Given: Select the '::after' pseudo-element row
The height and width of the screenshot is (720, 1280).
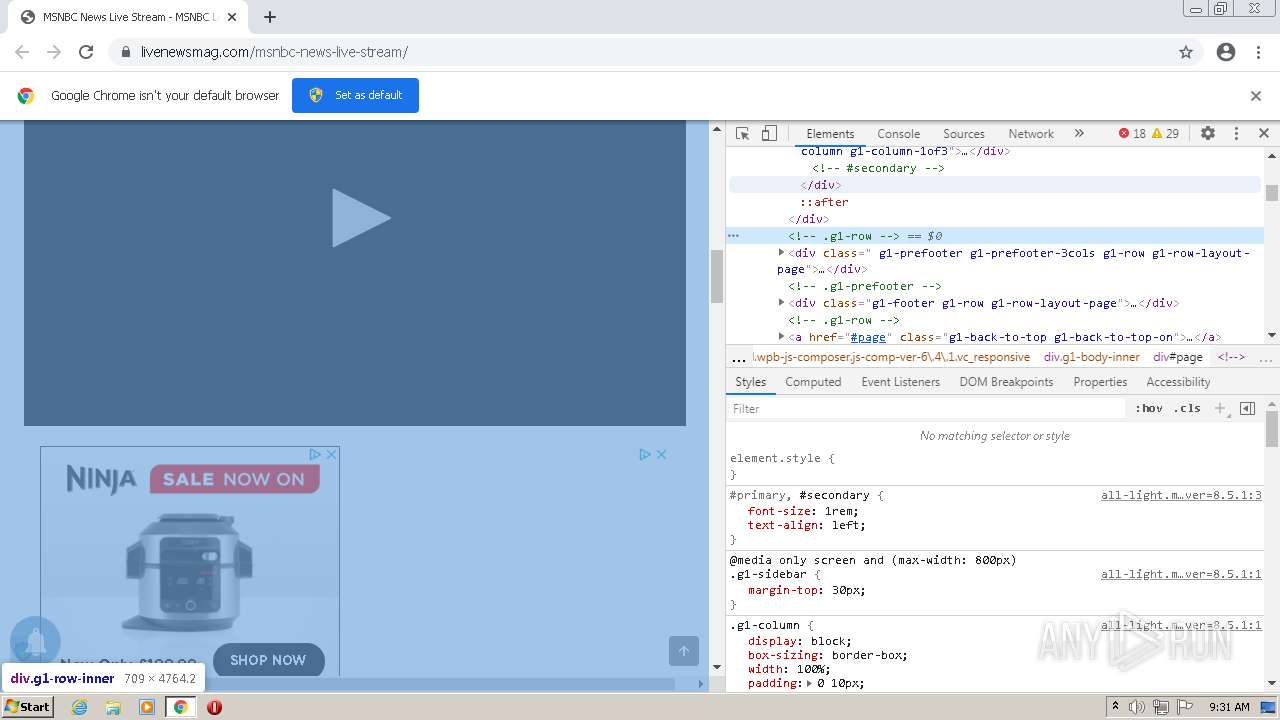Looking at the screenshot, I should pyautogui.click(x=824, y=202).
